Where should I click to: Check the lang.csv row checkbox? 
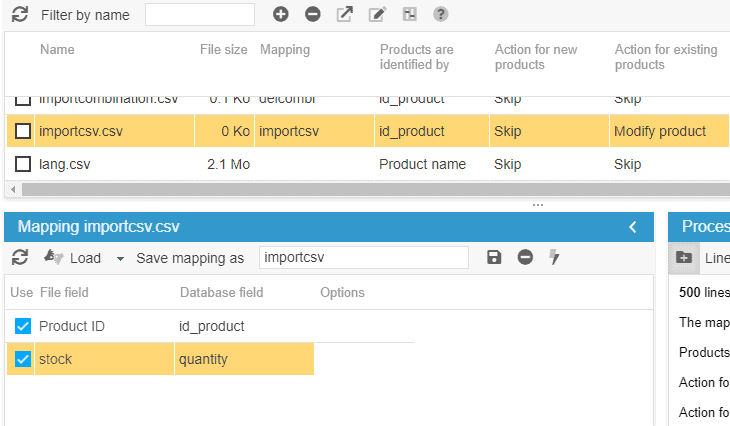23,164
